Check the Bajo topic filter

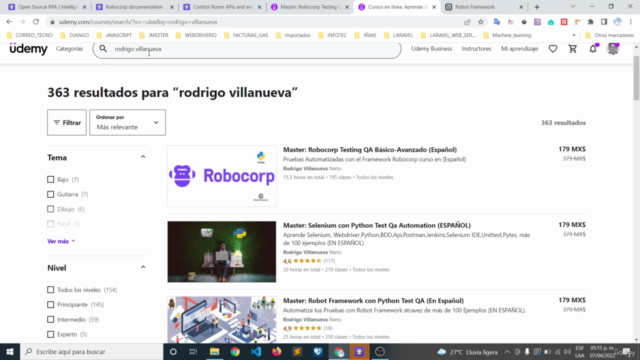(51, 179)
